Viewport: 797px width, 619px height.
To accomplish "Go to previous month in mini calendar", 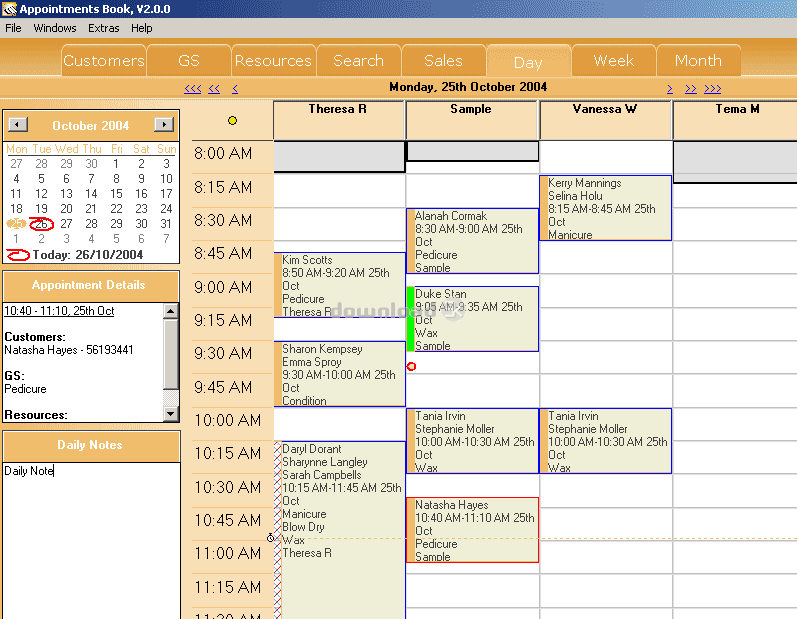I will click(x=17, y=125).
